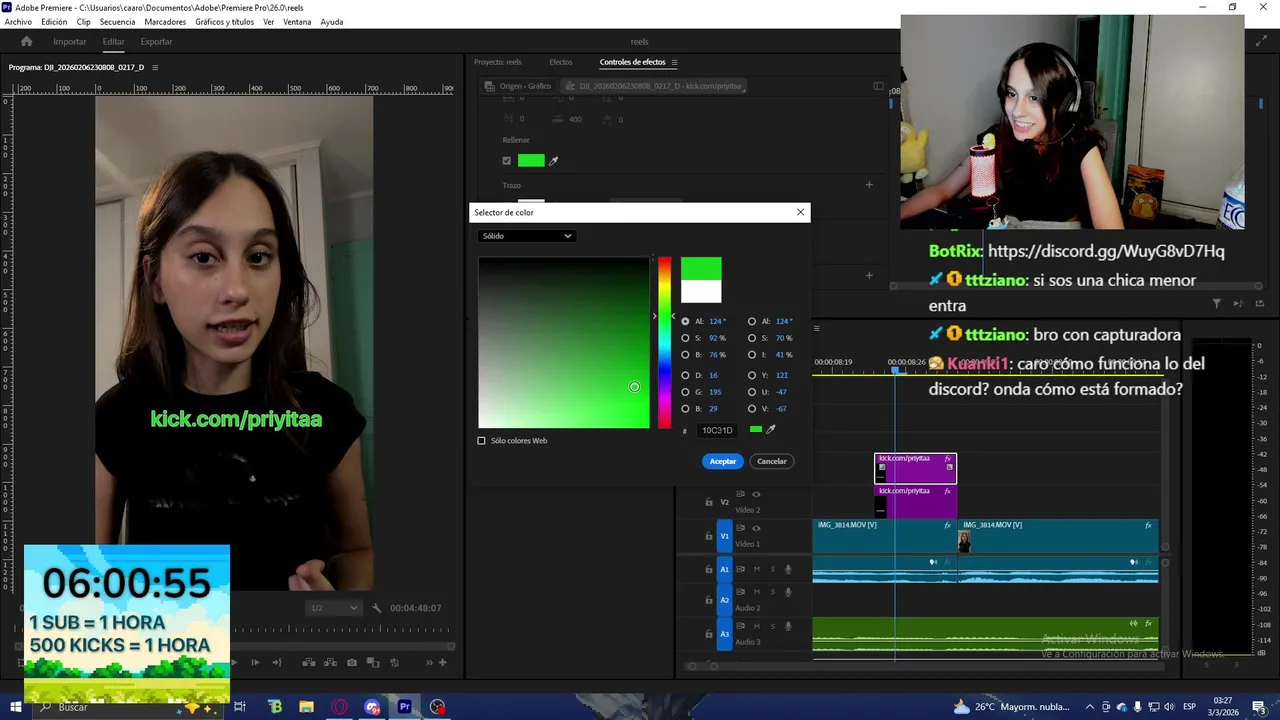The height and width of the screenshot is (720, 1280).
Task: Open the timeline filter funnel icon
Action: [1217, 303]
